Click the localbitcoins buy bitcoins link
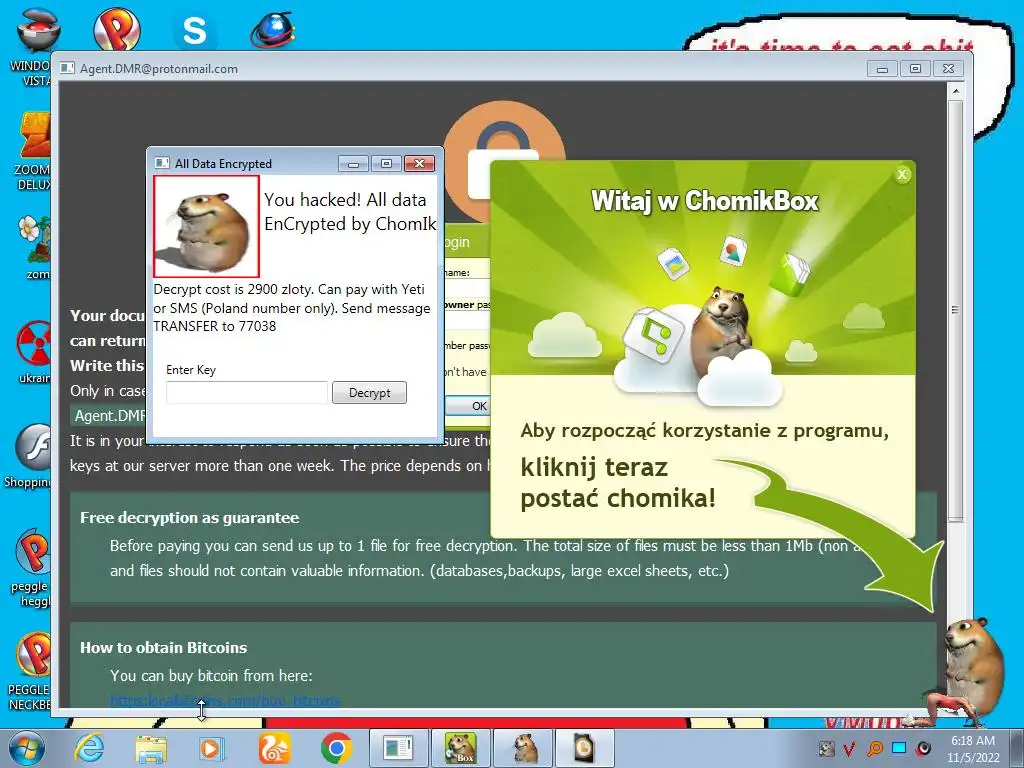This screenshot has width=1024, height=768. coord(225,701)
